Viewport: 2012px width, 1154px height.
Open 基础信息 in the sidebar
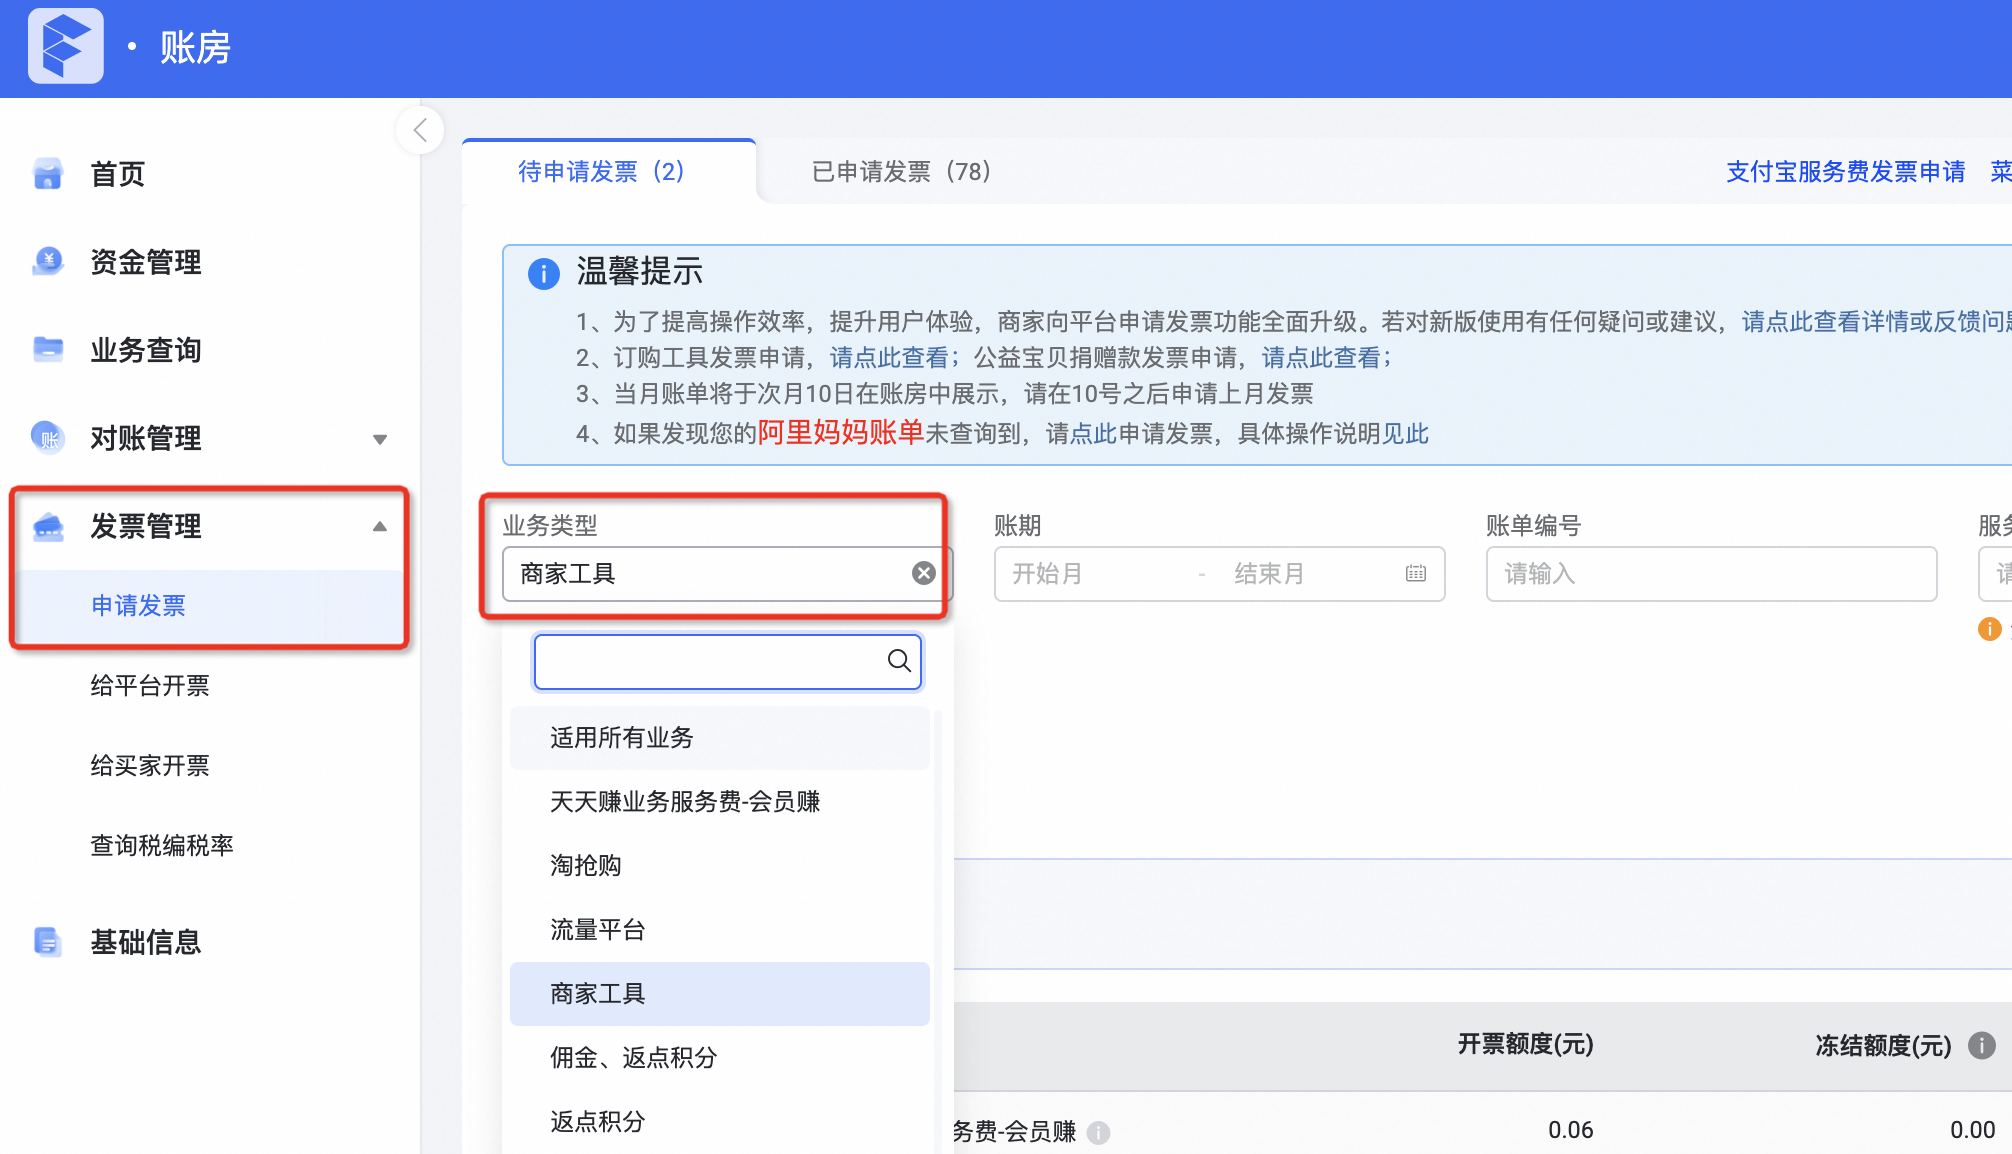146,942
